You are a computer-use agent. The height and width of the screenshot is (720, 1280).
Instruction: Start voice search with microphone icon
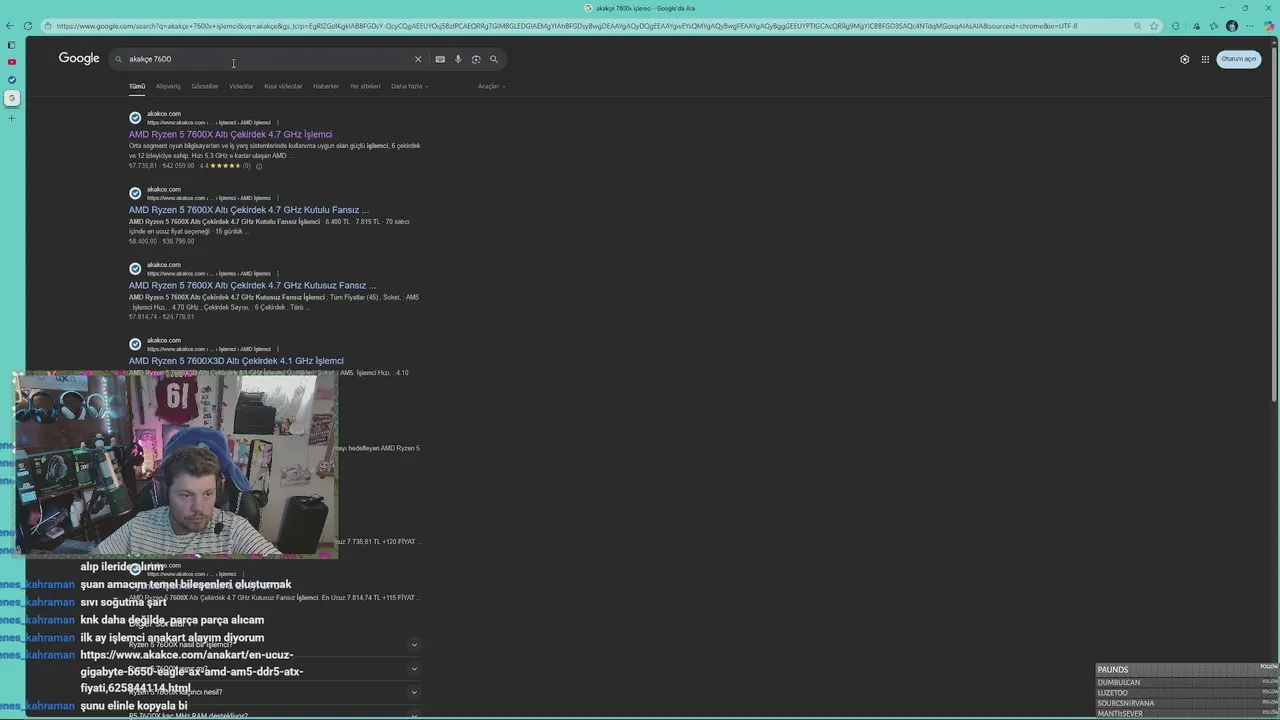458,59
